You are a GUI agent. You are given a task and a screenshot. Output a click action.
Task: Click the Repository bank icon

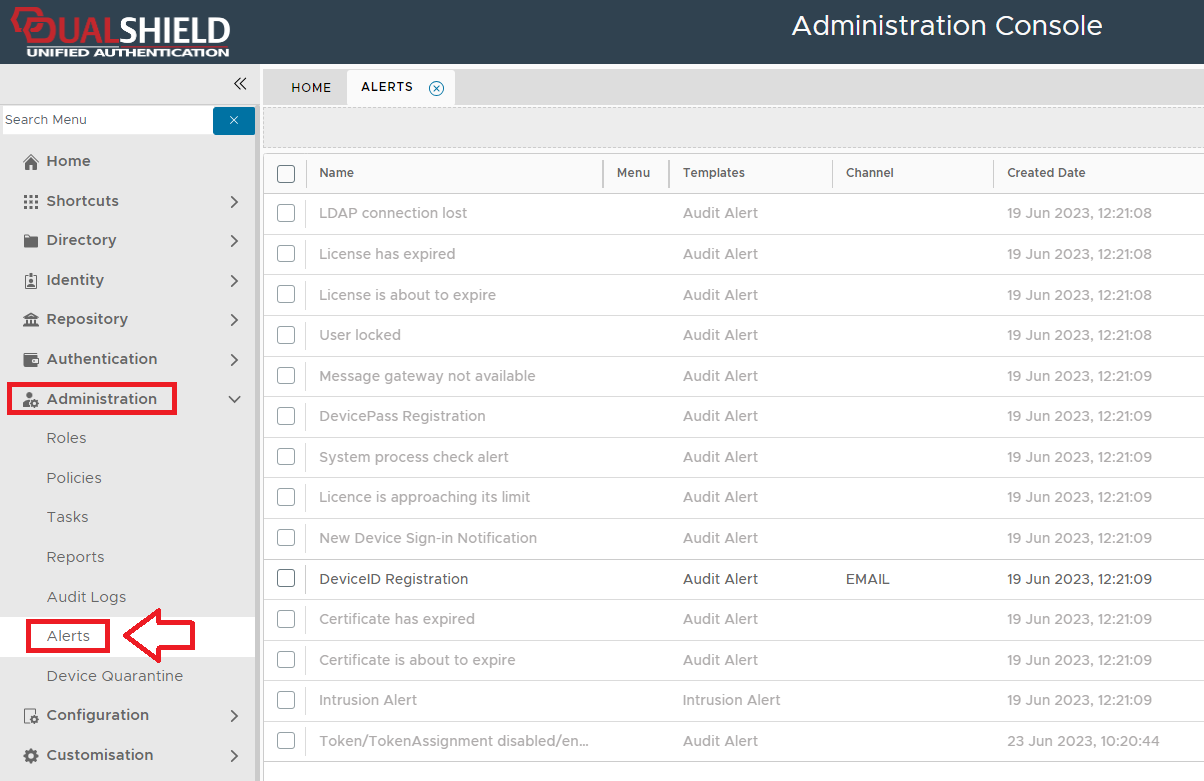coord(31,320)
